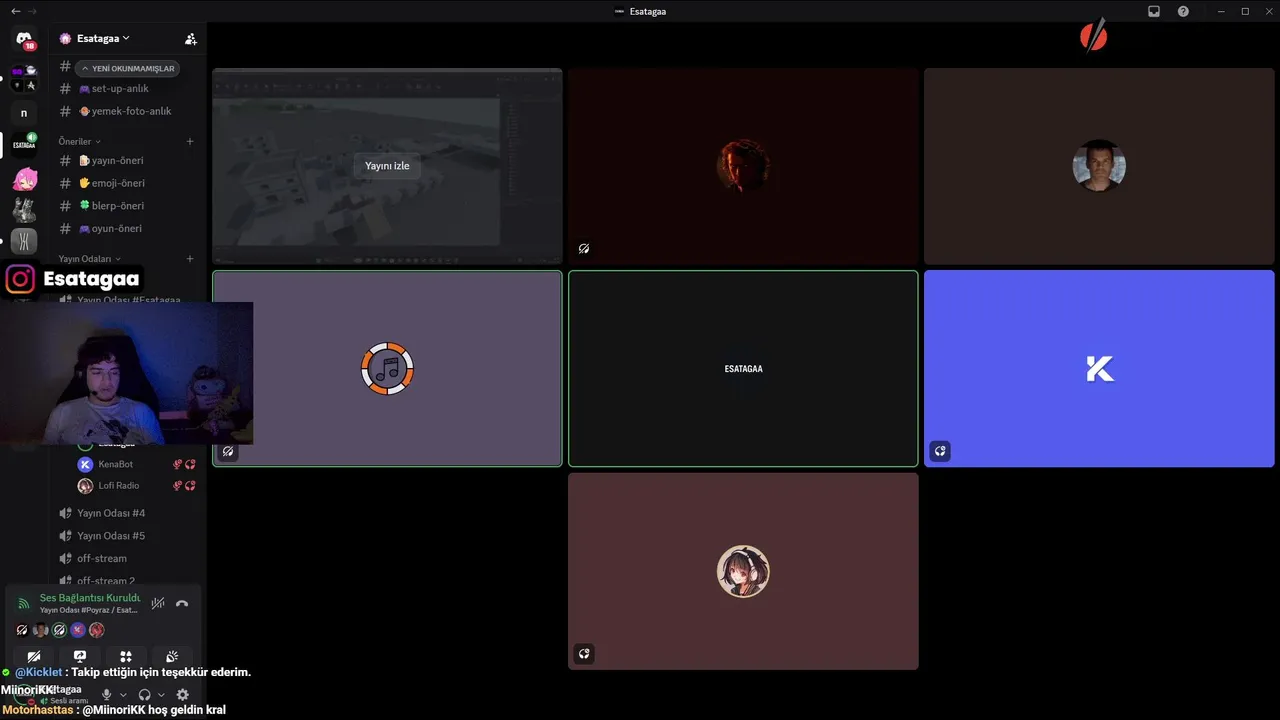This screenshot has height=720, width=1280.
Task: Click the Ses Bağlantısı Kuruldu connection status
Action: 90,598
